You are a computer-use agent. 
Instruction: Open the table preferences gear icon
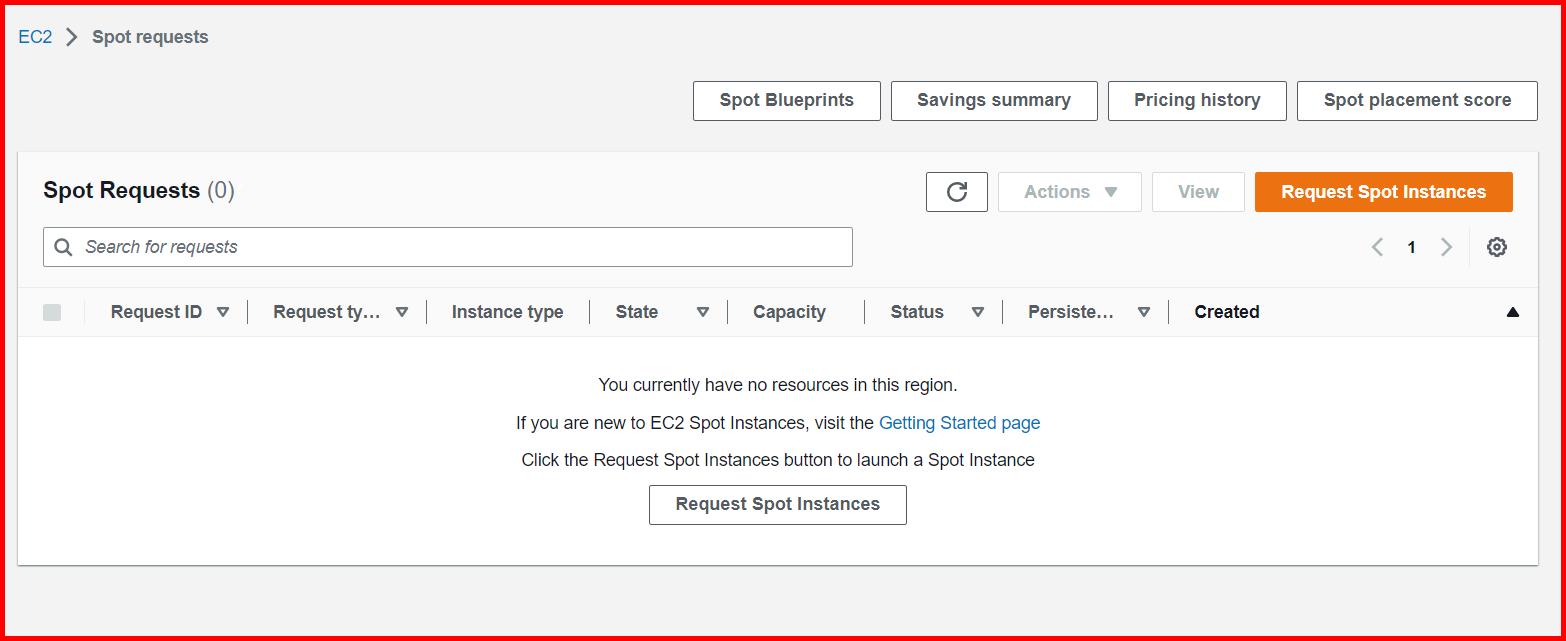tap(1496, 246)
